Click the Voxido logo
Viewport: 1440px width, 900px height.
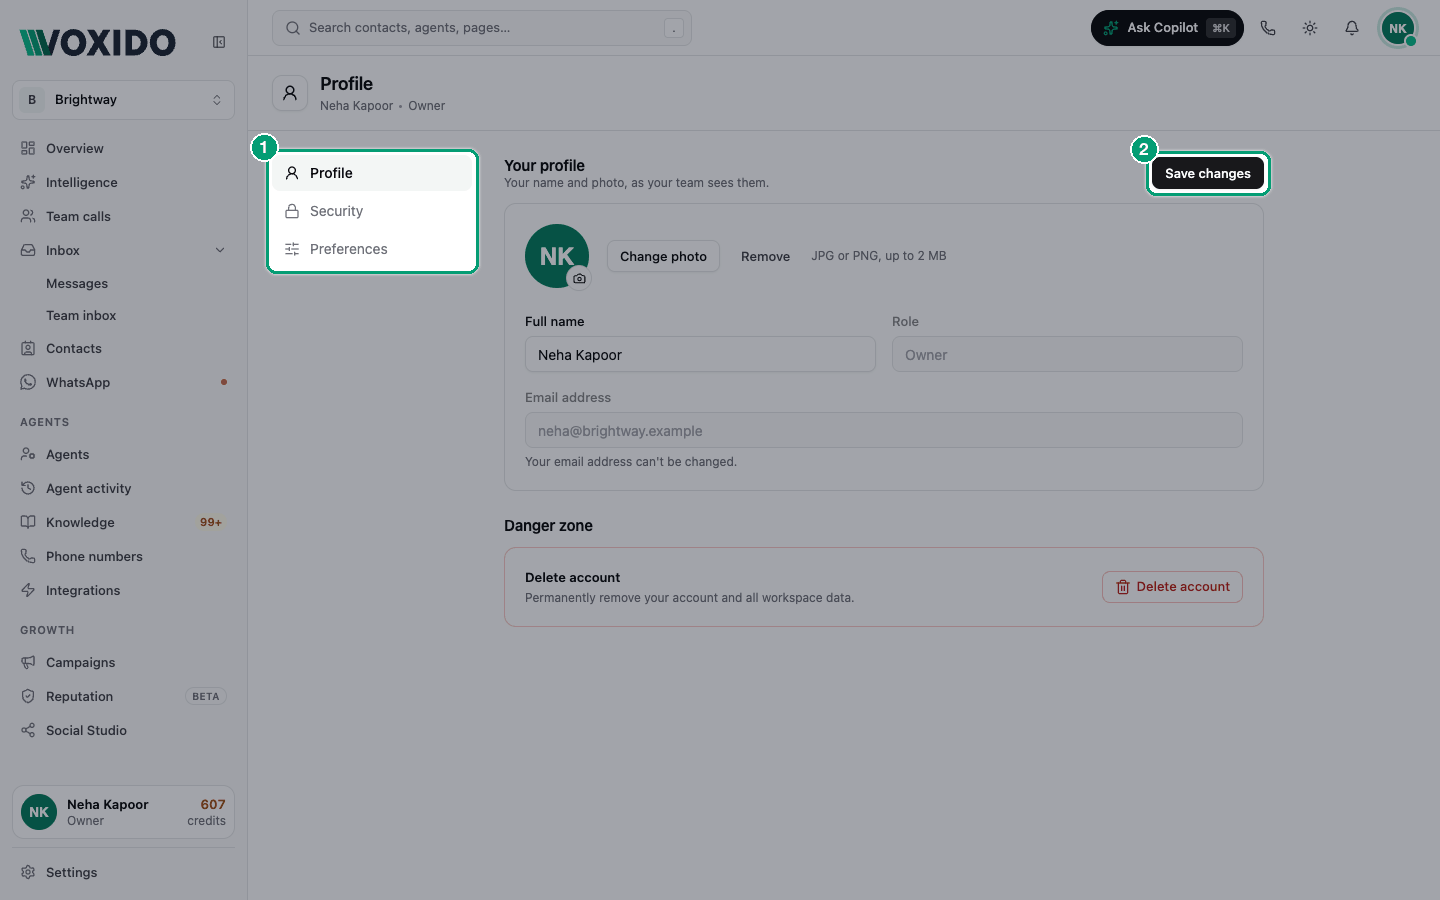(98, 42)
